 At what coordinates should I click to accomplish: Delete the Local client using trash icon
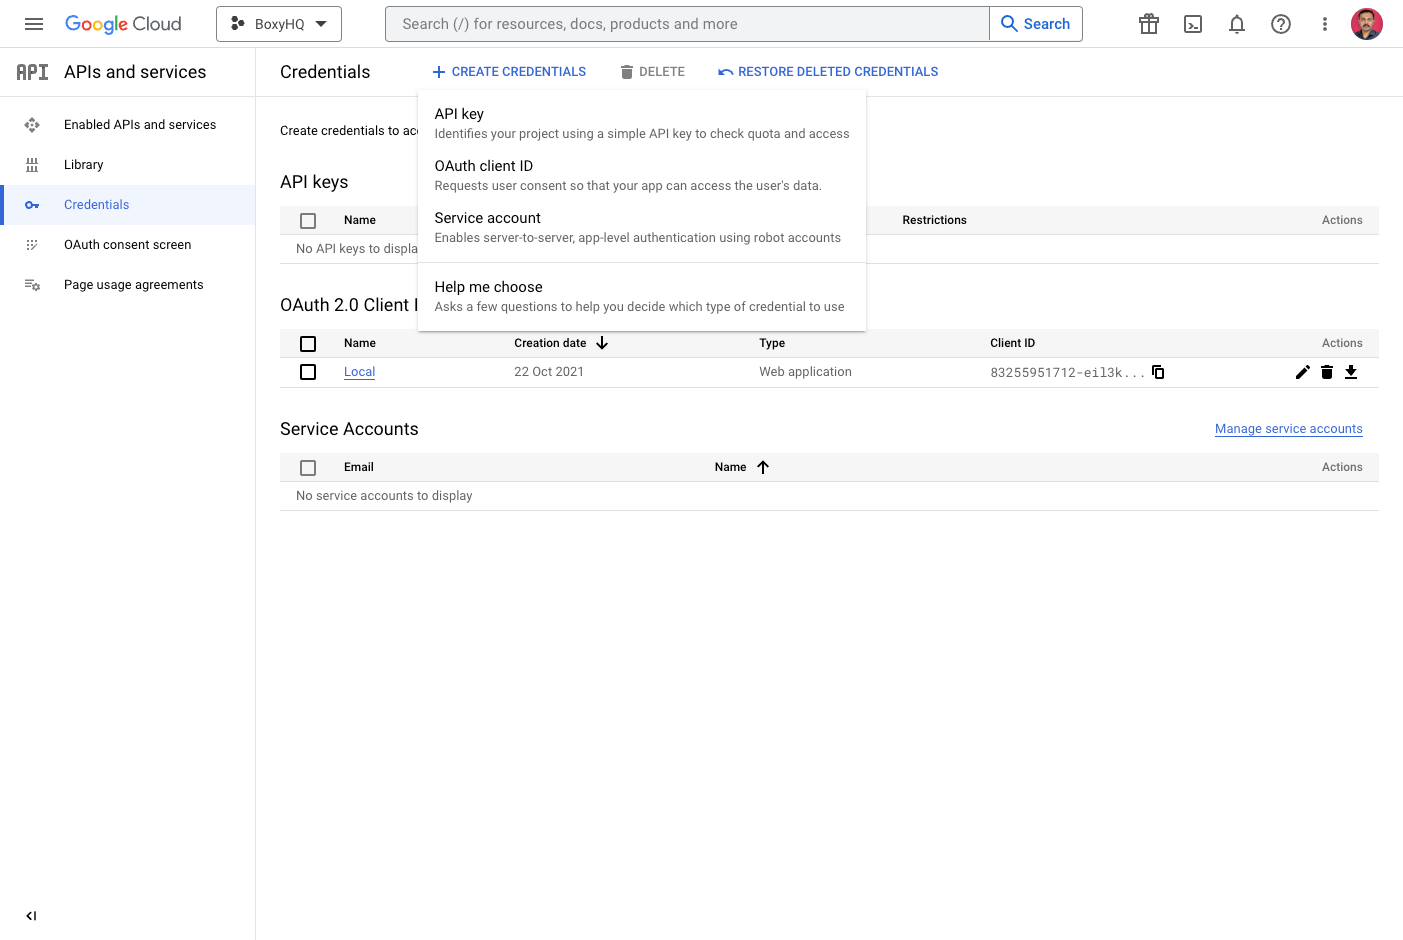coord(1326,371)
